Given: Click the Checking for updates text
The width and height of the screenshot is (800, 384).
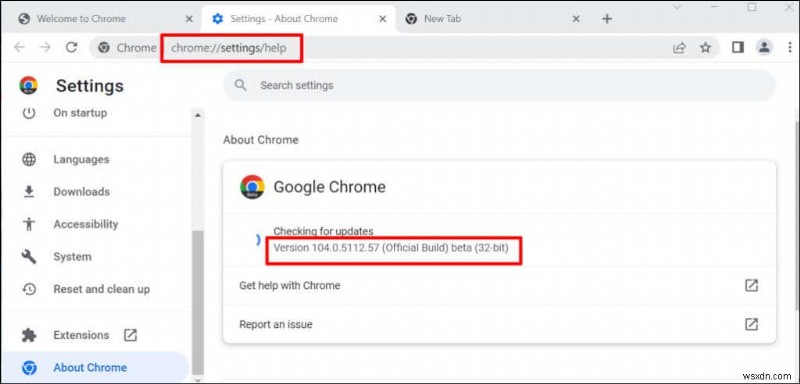Looking at the screenshot, I should (323, 232).
